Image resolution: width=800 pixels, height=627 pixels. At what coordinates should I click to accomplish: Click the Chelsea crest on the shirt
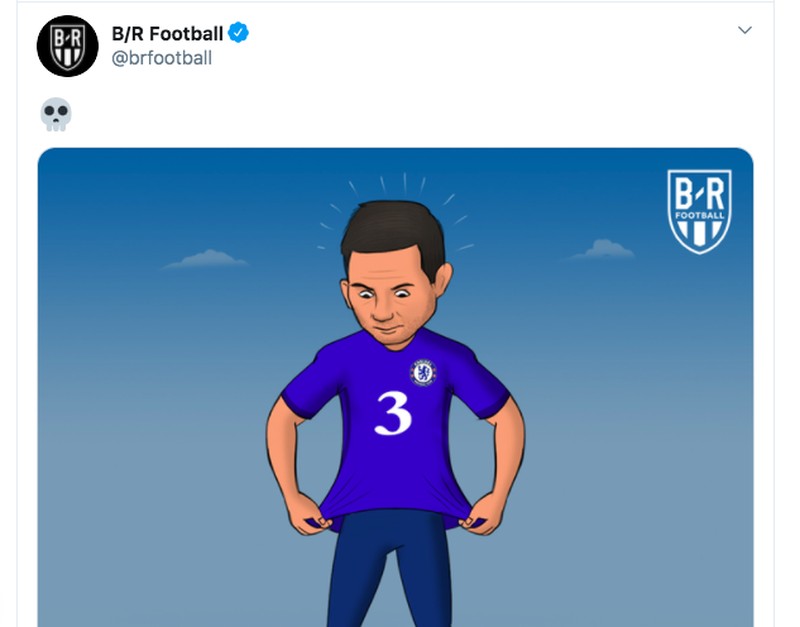423,372
